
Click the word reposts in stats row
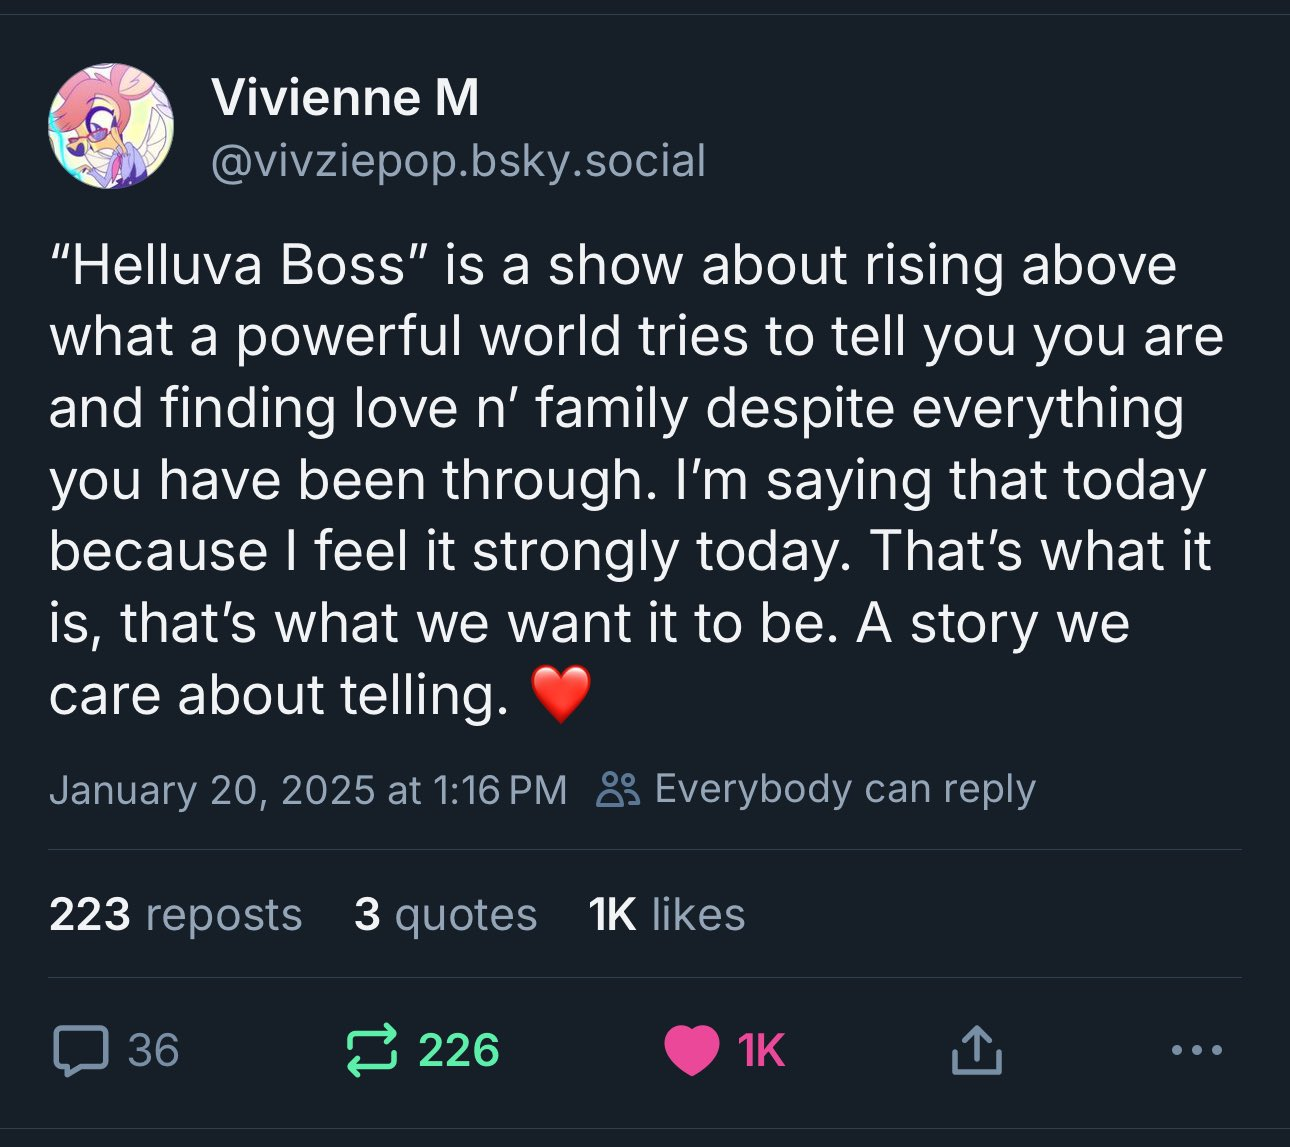pyautogui.click(x=224, y=915)
